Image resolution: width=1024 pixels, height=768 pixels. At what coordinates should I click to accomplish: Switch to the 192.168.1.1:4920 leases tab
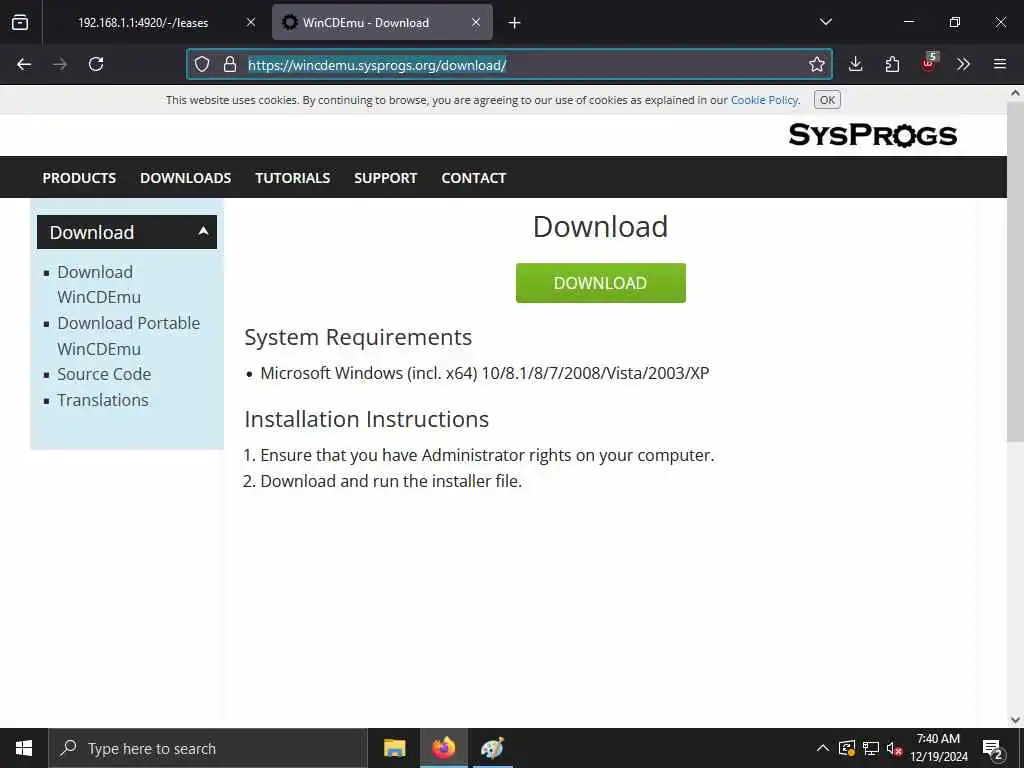[x=143, y=22]
